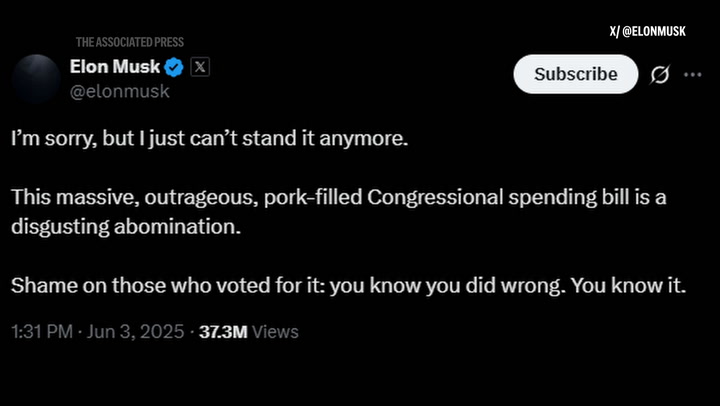Click The Associated Press watermark text
This screenshot has height=406, width=720.
130,42
